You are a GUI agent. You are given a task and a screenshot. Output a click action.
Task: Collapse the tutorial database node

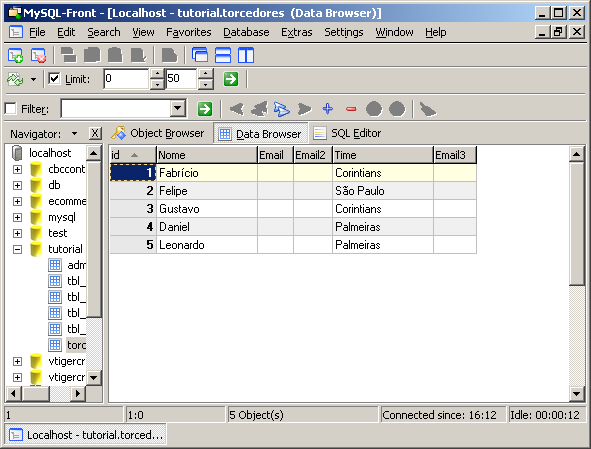(x=17, y=249)
